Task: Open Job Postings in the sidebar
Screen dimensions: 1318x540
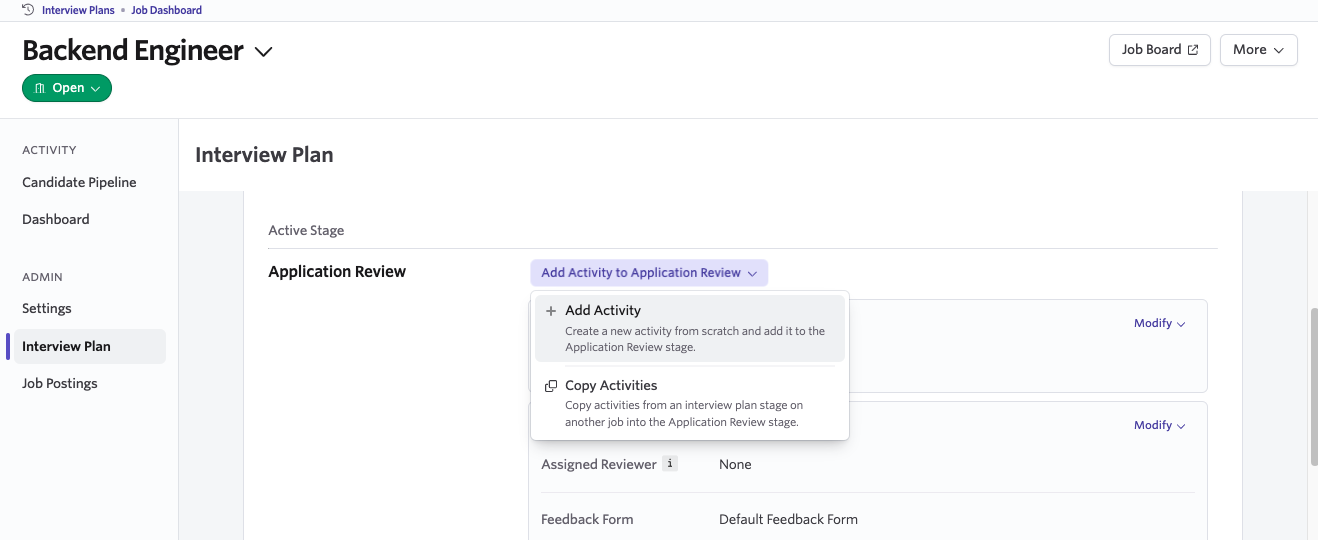Action: click(x=60, y=383)
